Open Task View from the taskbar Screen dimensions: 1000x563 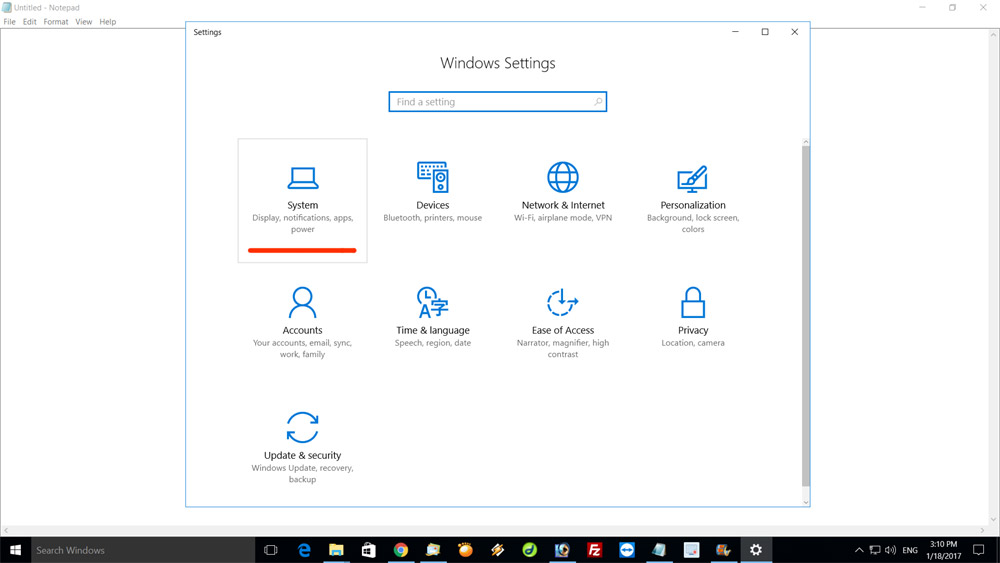271,550
